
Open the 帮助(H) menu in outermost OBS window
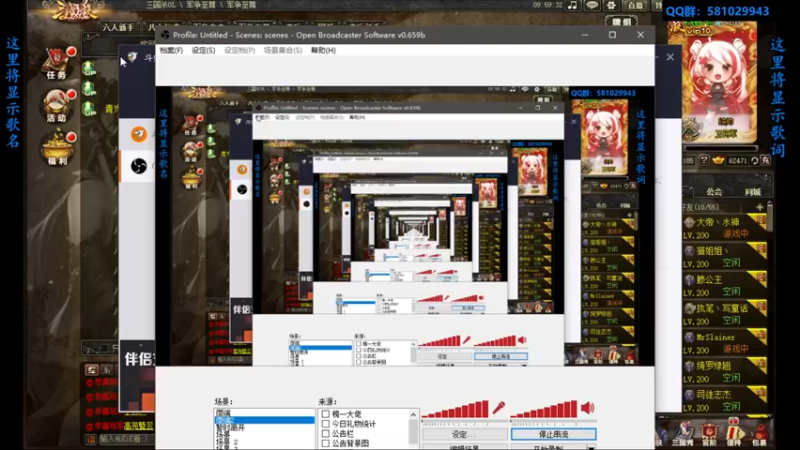(x=323, y=51)
